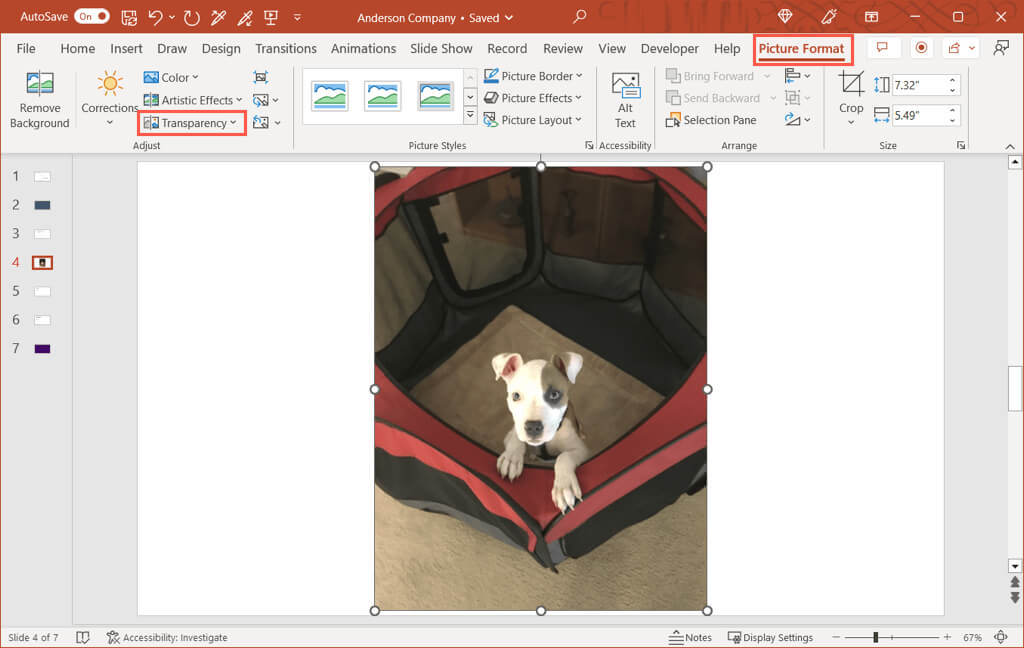
Task: Open the Corrections brightness tool
Action: coord(110,85)
